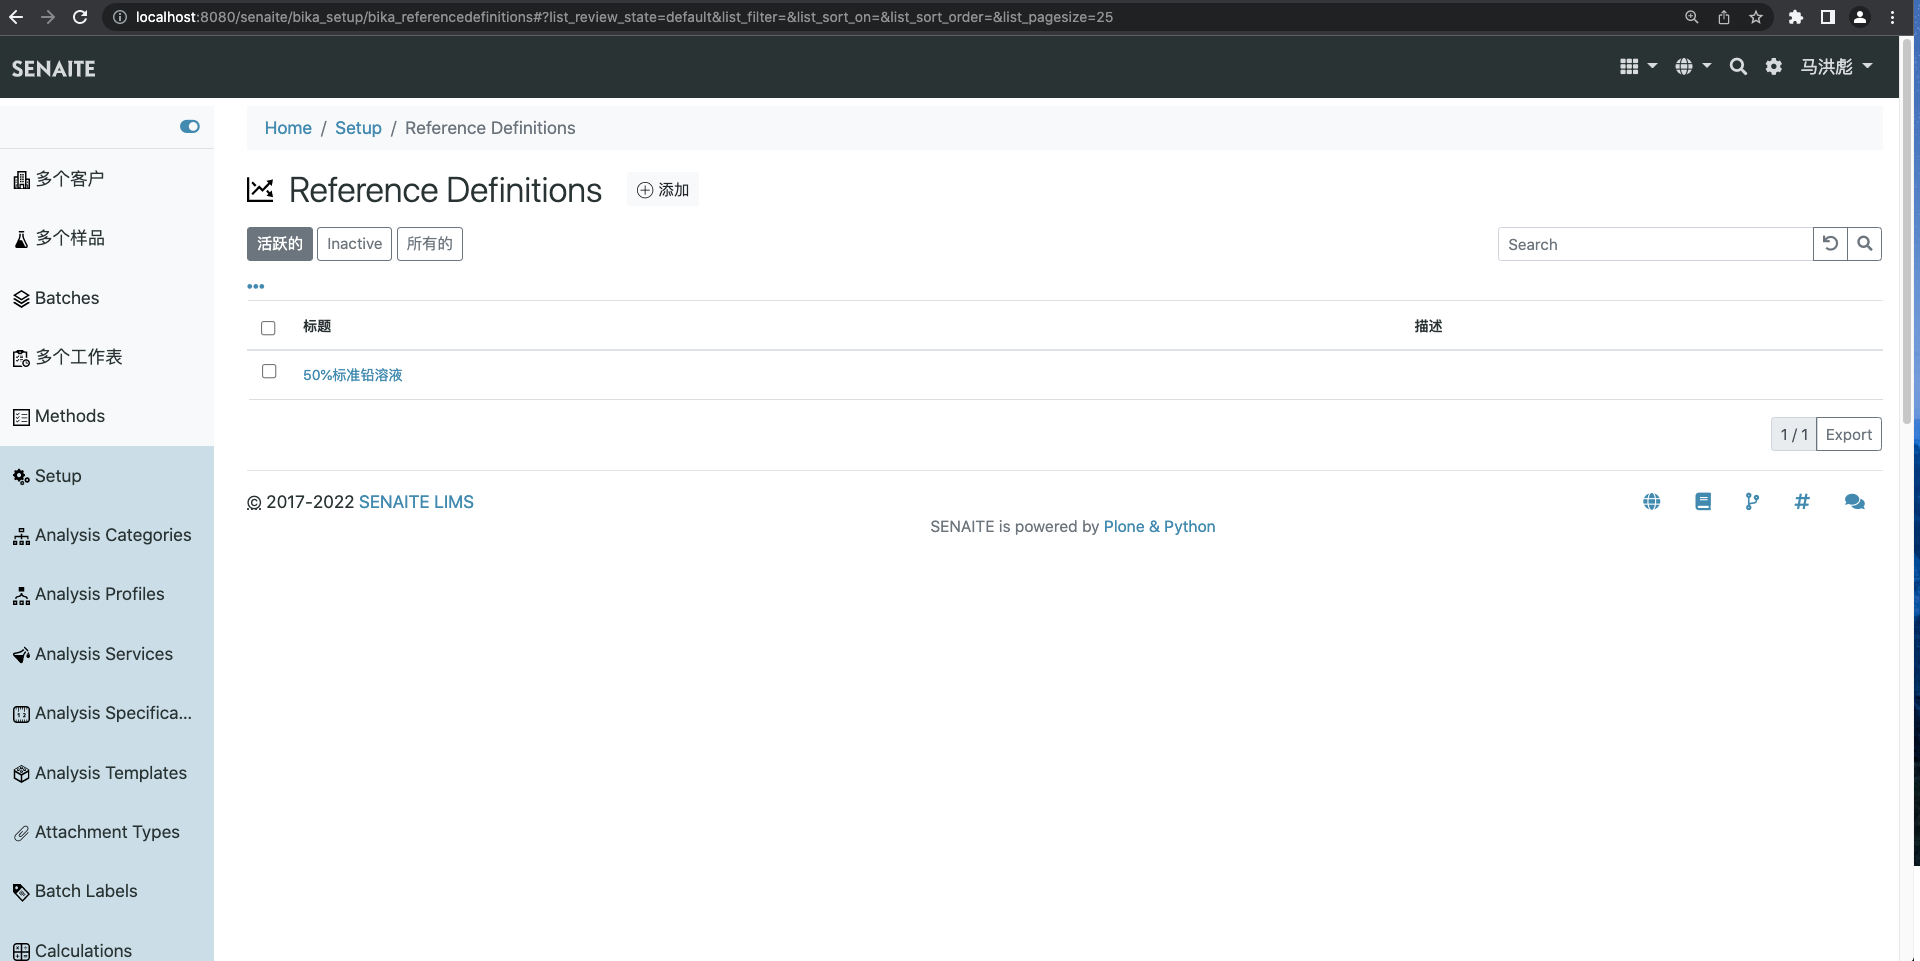This screenshot has width=1920, height=961.
Task: Select the 所有的 all filter tab
Action: 430,244
